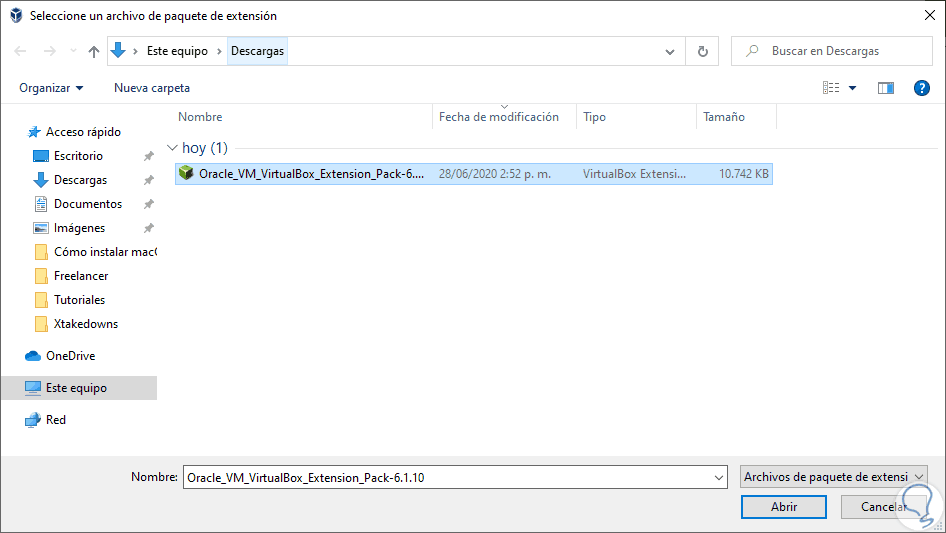The height and width of the screenshot is (533, 946).
Task: Open 'Acceso rápido' in the sidebar
Action: tap(83, 132)
